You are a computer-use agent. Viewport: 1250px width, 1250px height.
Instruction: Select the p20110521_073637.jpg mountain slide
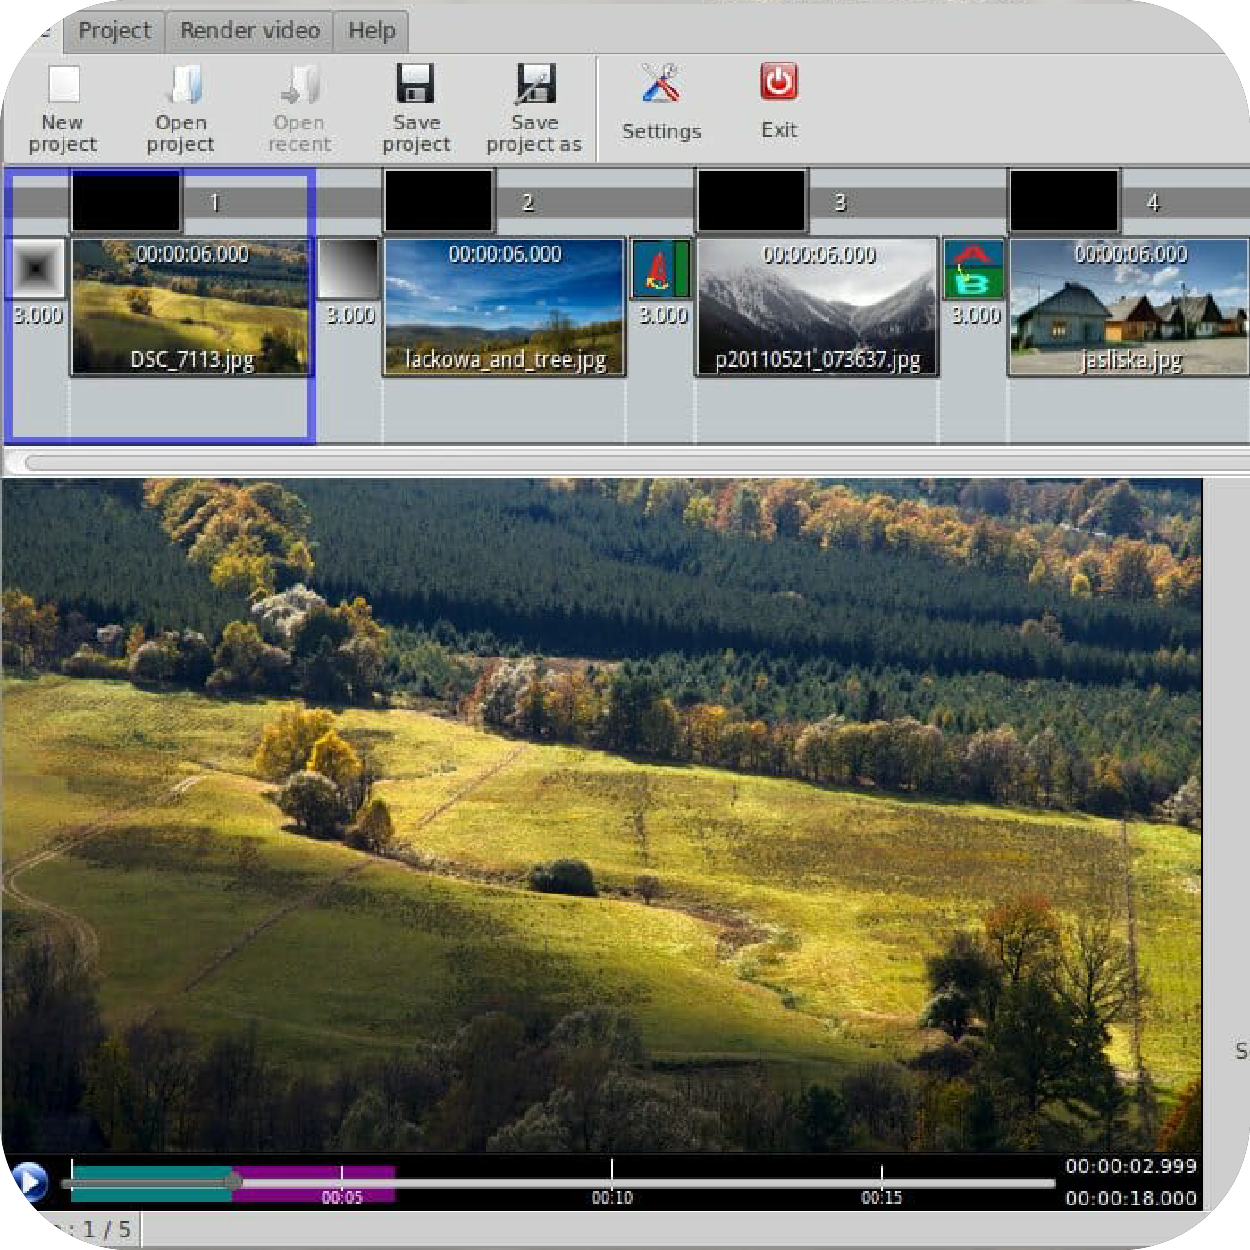pos(817,307)
